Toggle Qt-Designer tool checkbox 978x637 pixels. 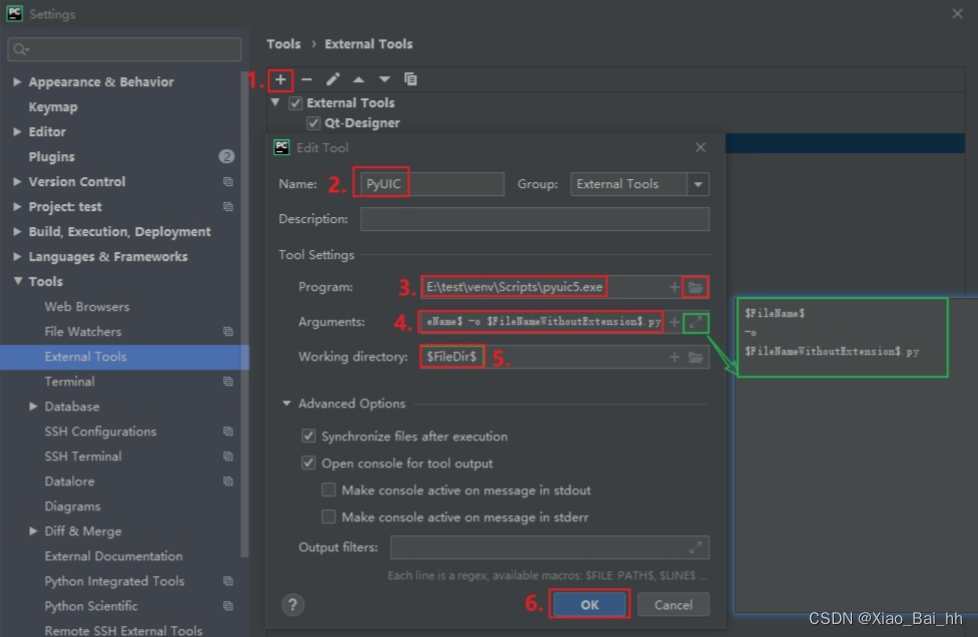[x=313, y=123]
